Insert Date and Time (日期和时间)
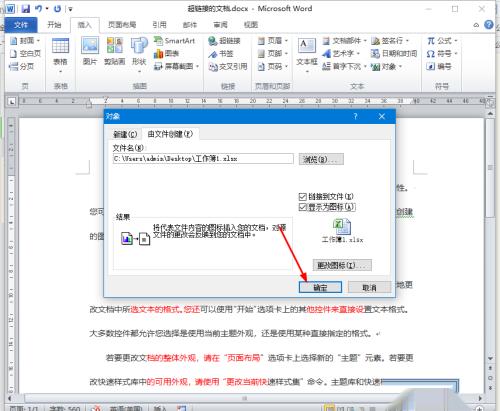 pos(394,53)
